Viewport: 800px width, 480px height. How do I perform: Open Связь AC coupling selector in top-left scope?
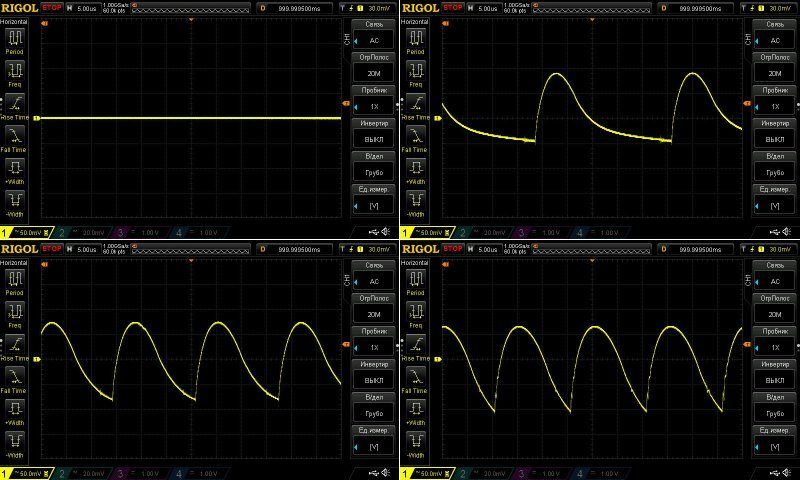pos(374,35)
